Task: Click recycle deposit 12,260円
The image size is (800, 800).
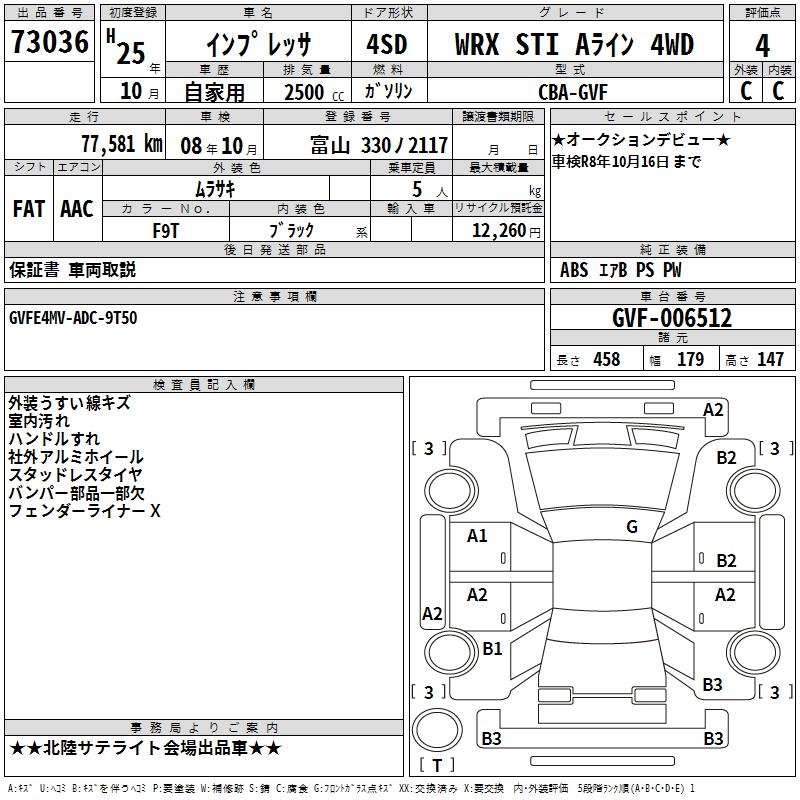Action: point(506,231)
